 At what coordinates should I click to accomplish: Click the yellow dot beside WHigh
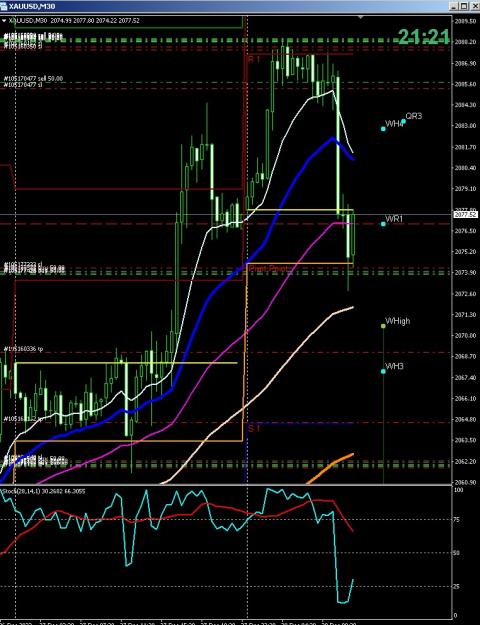383,326
